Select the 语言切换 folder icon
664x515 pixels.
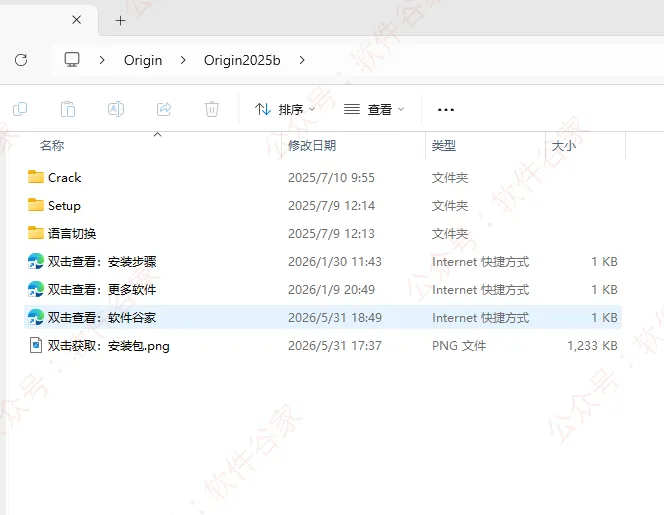[36, 233]
